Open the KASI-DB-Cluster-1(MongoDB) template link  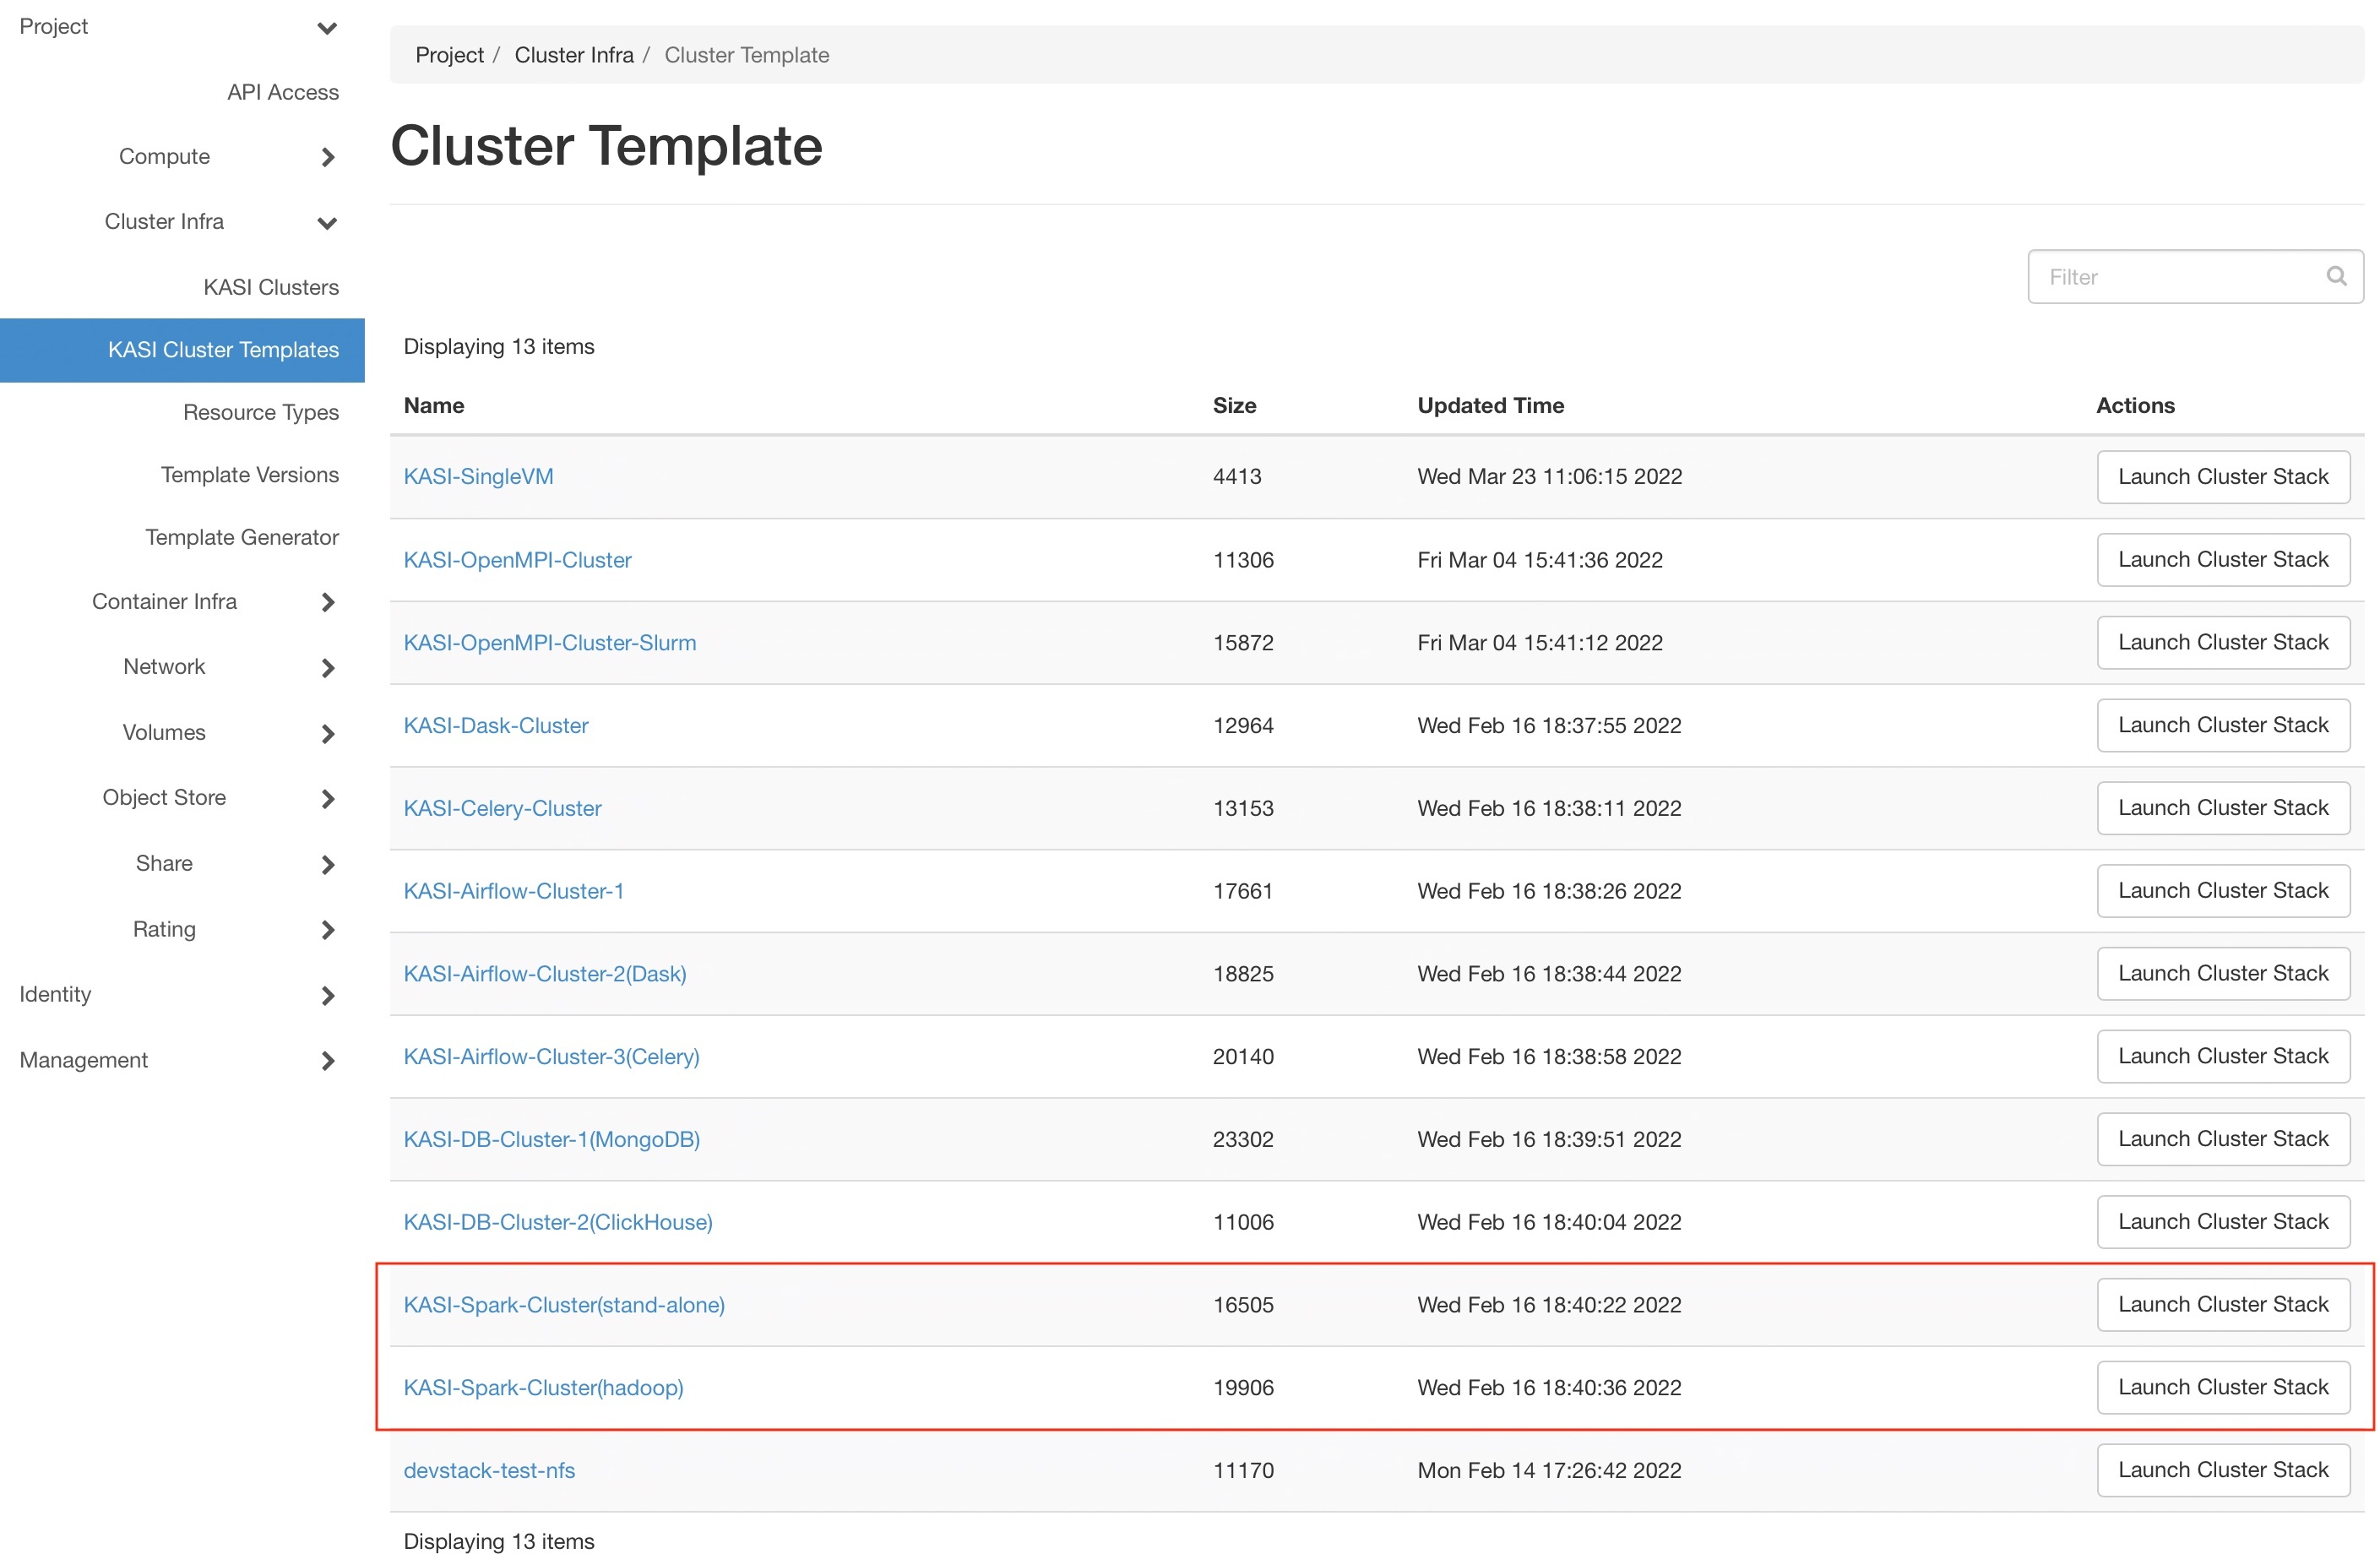point(551,1140)
